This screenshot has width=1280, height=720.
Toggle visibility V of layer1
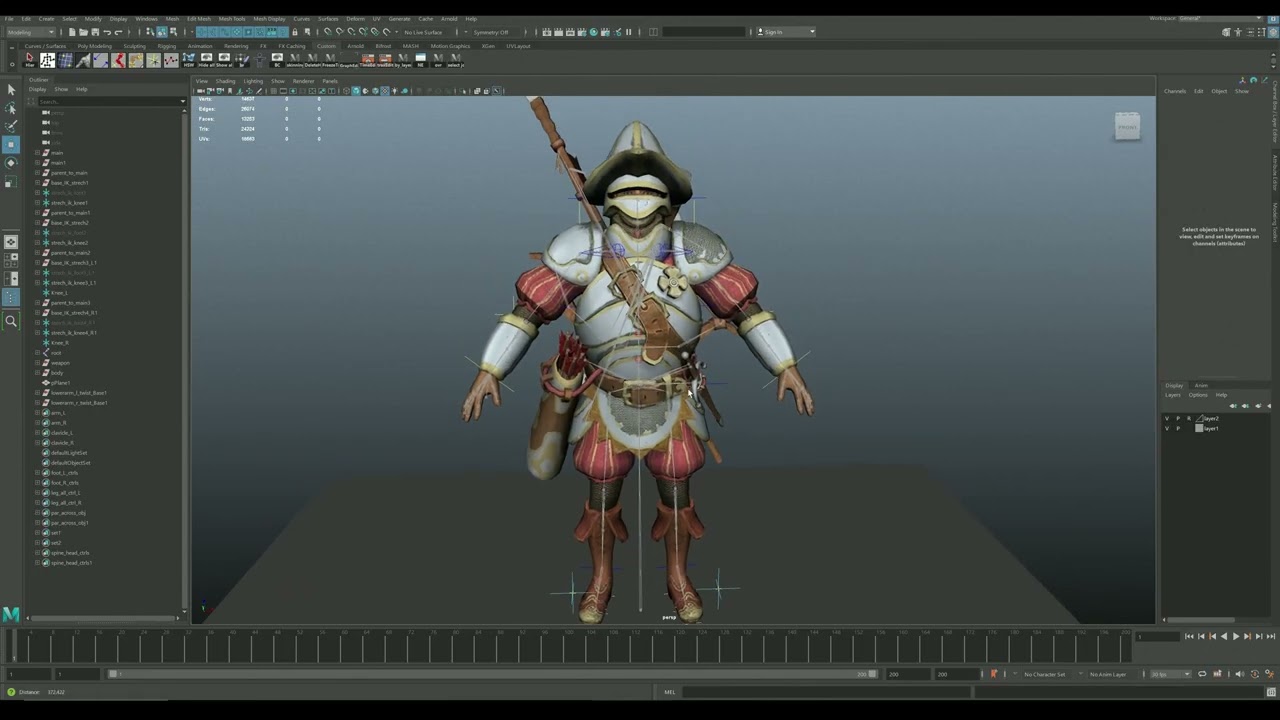coord(1167,428)
